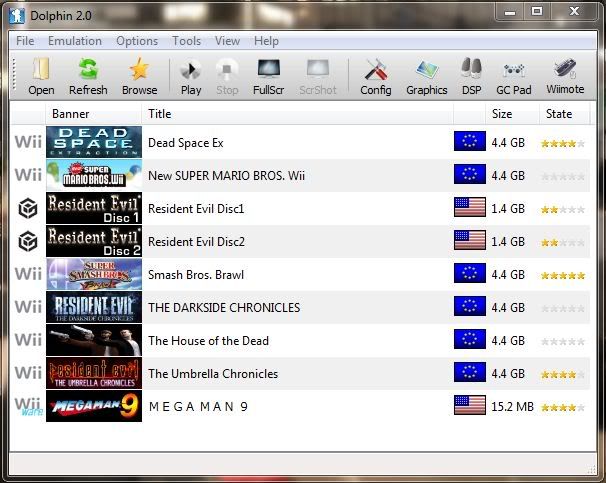Sort by the State column header
606x483 pixels.
click(564, 114)
